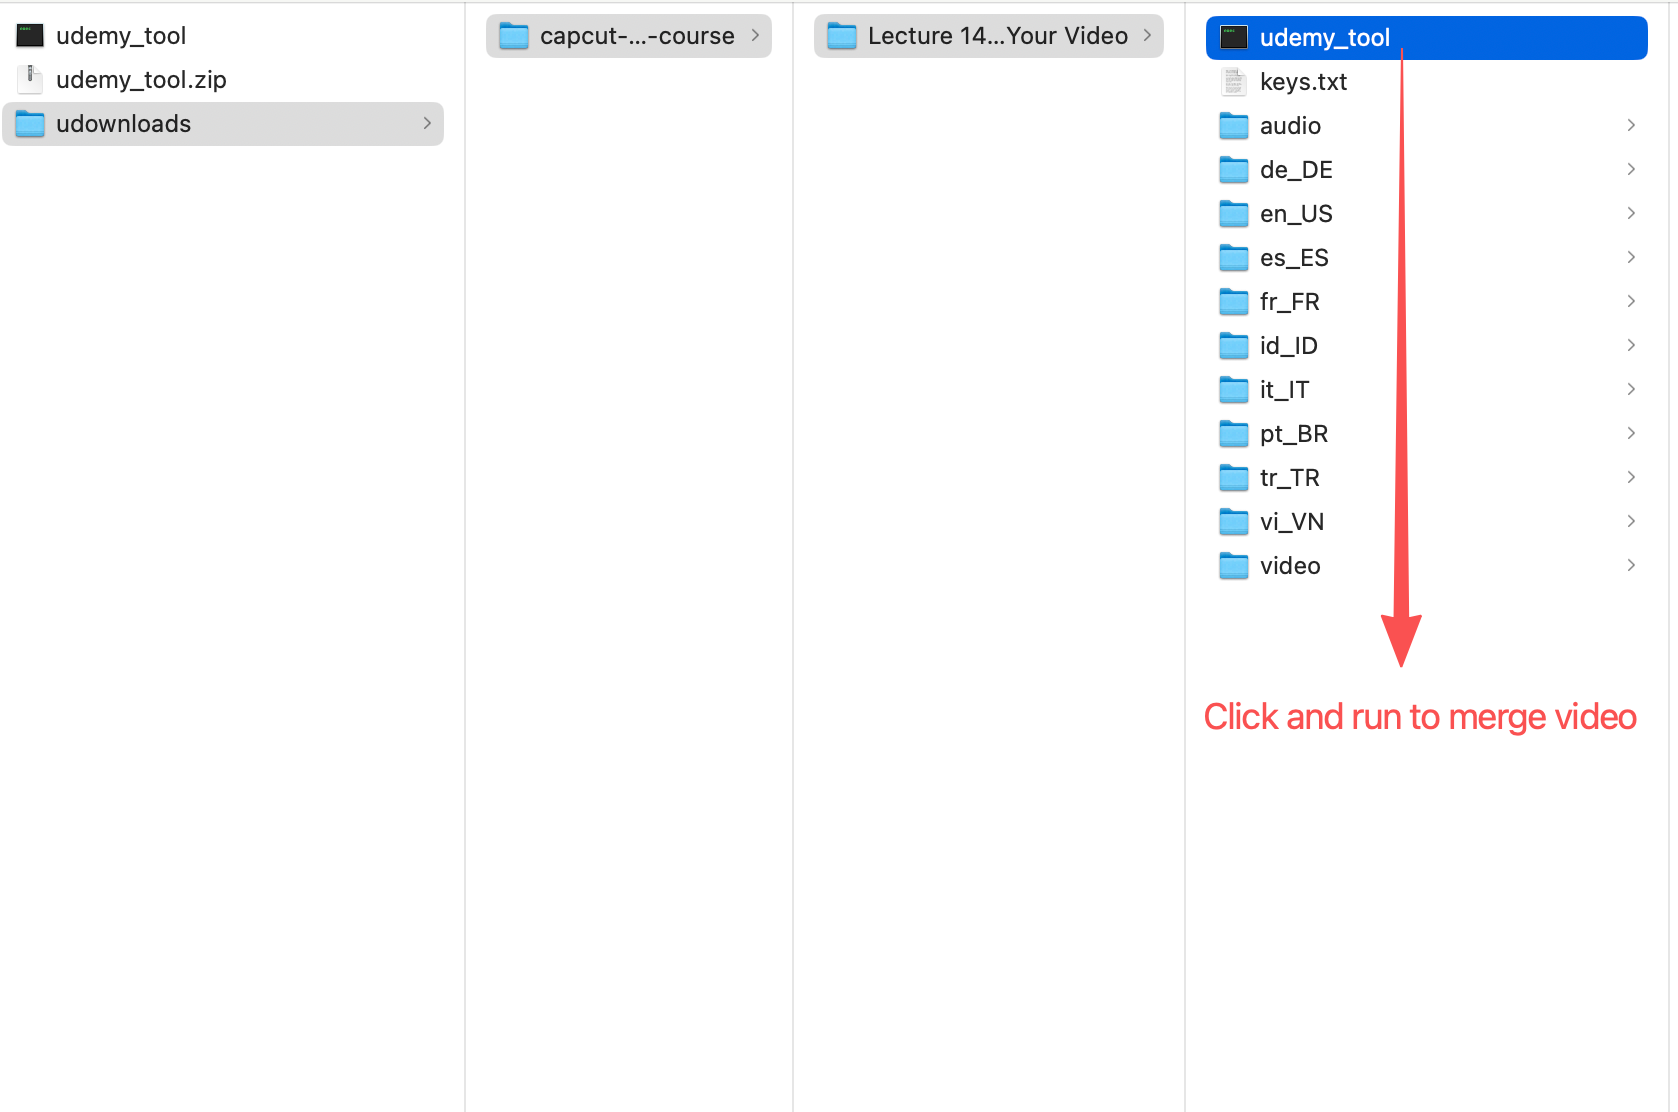
Task: Select the es_ES folder name
Action: click(x=1294, y=258)
